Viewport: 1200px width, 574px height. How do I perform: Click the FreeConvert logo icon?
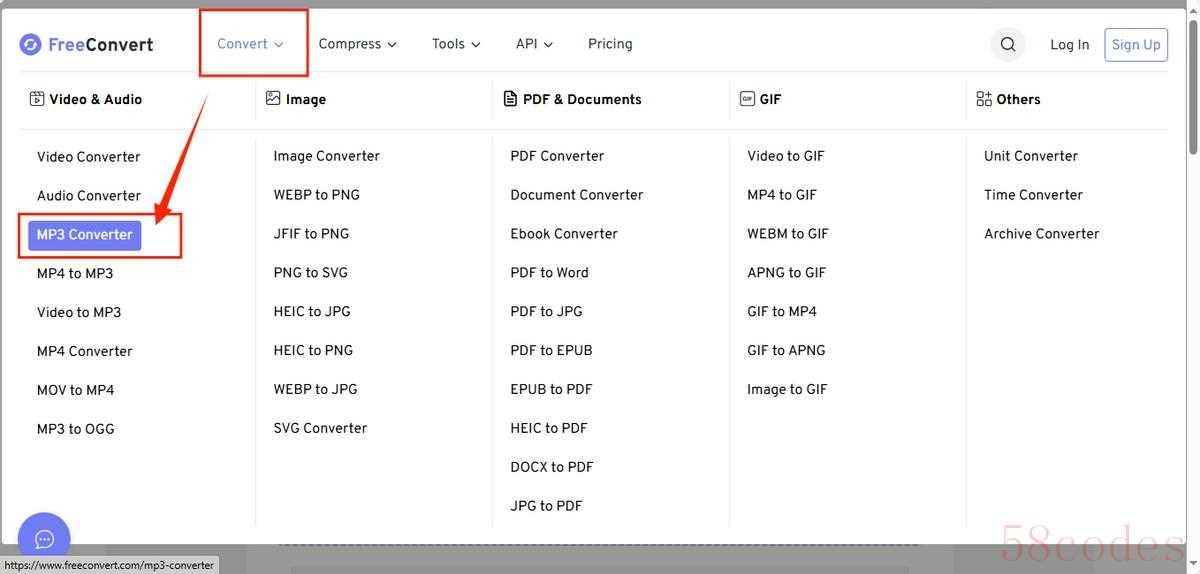(x=31, y=44)
